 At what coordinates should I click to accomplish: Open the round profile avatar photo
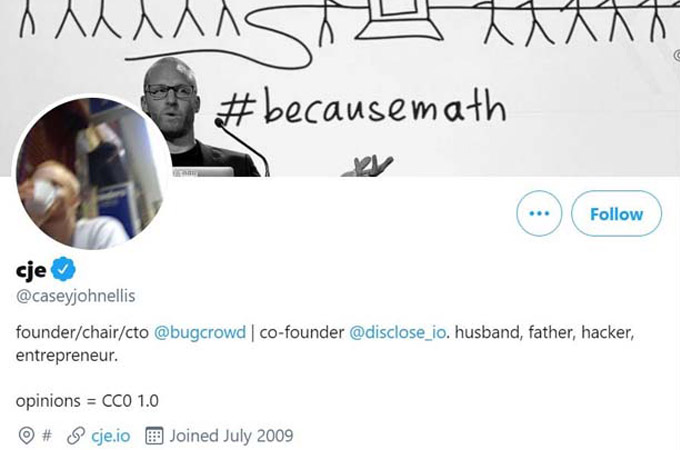click(91, 173)
